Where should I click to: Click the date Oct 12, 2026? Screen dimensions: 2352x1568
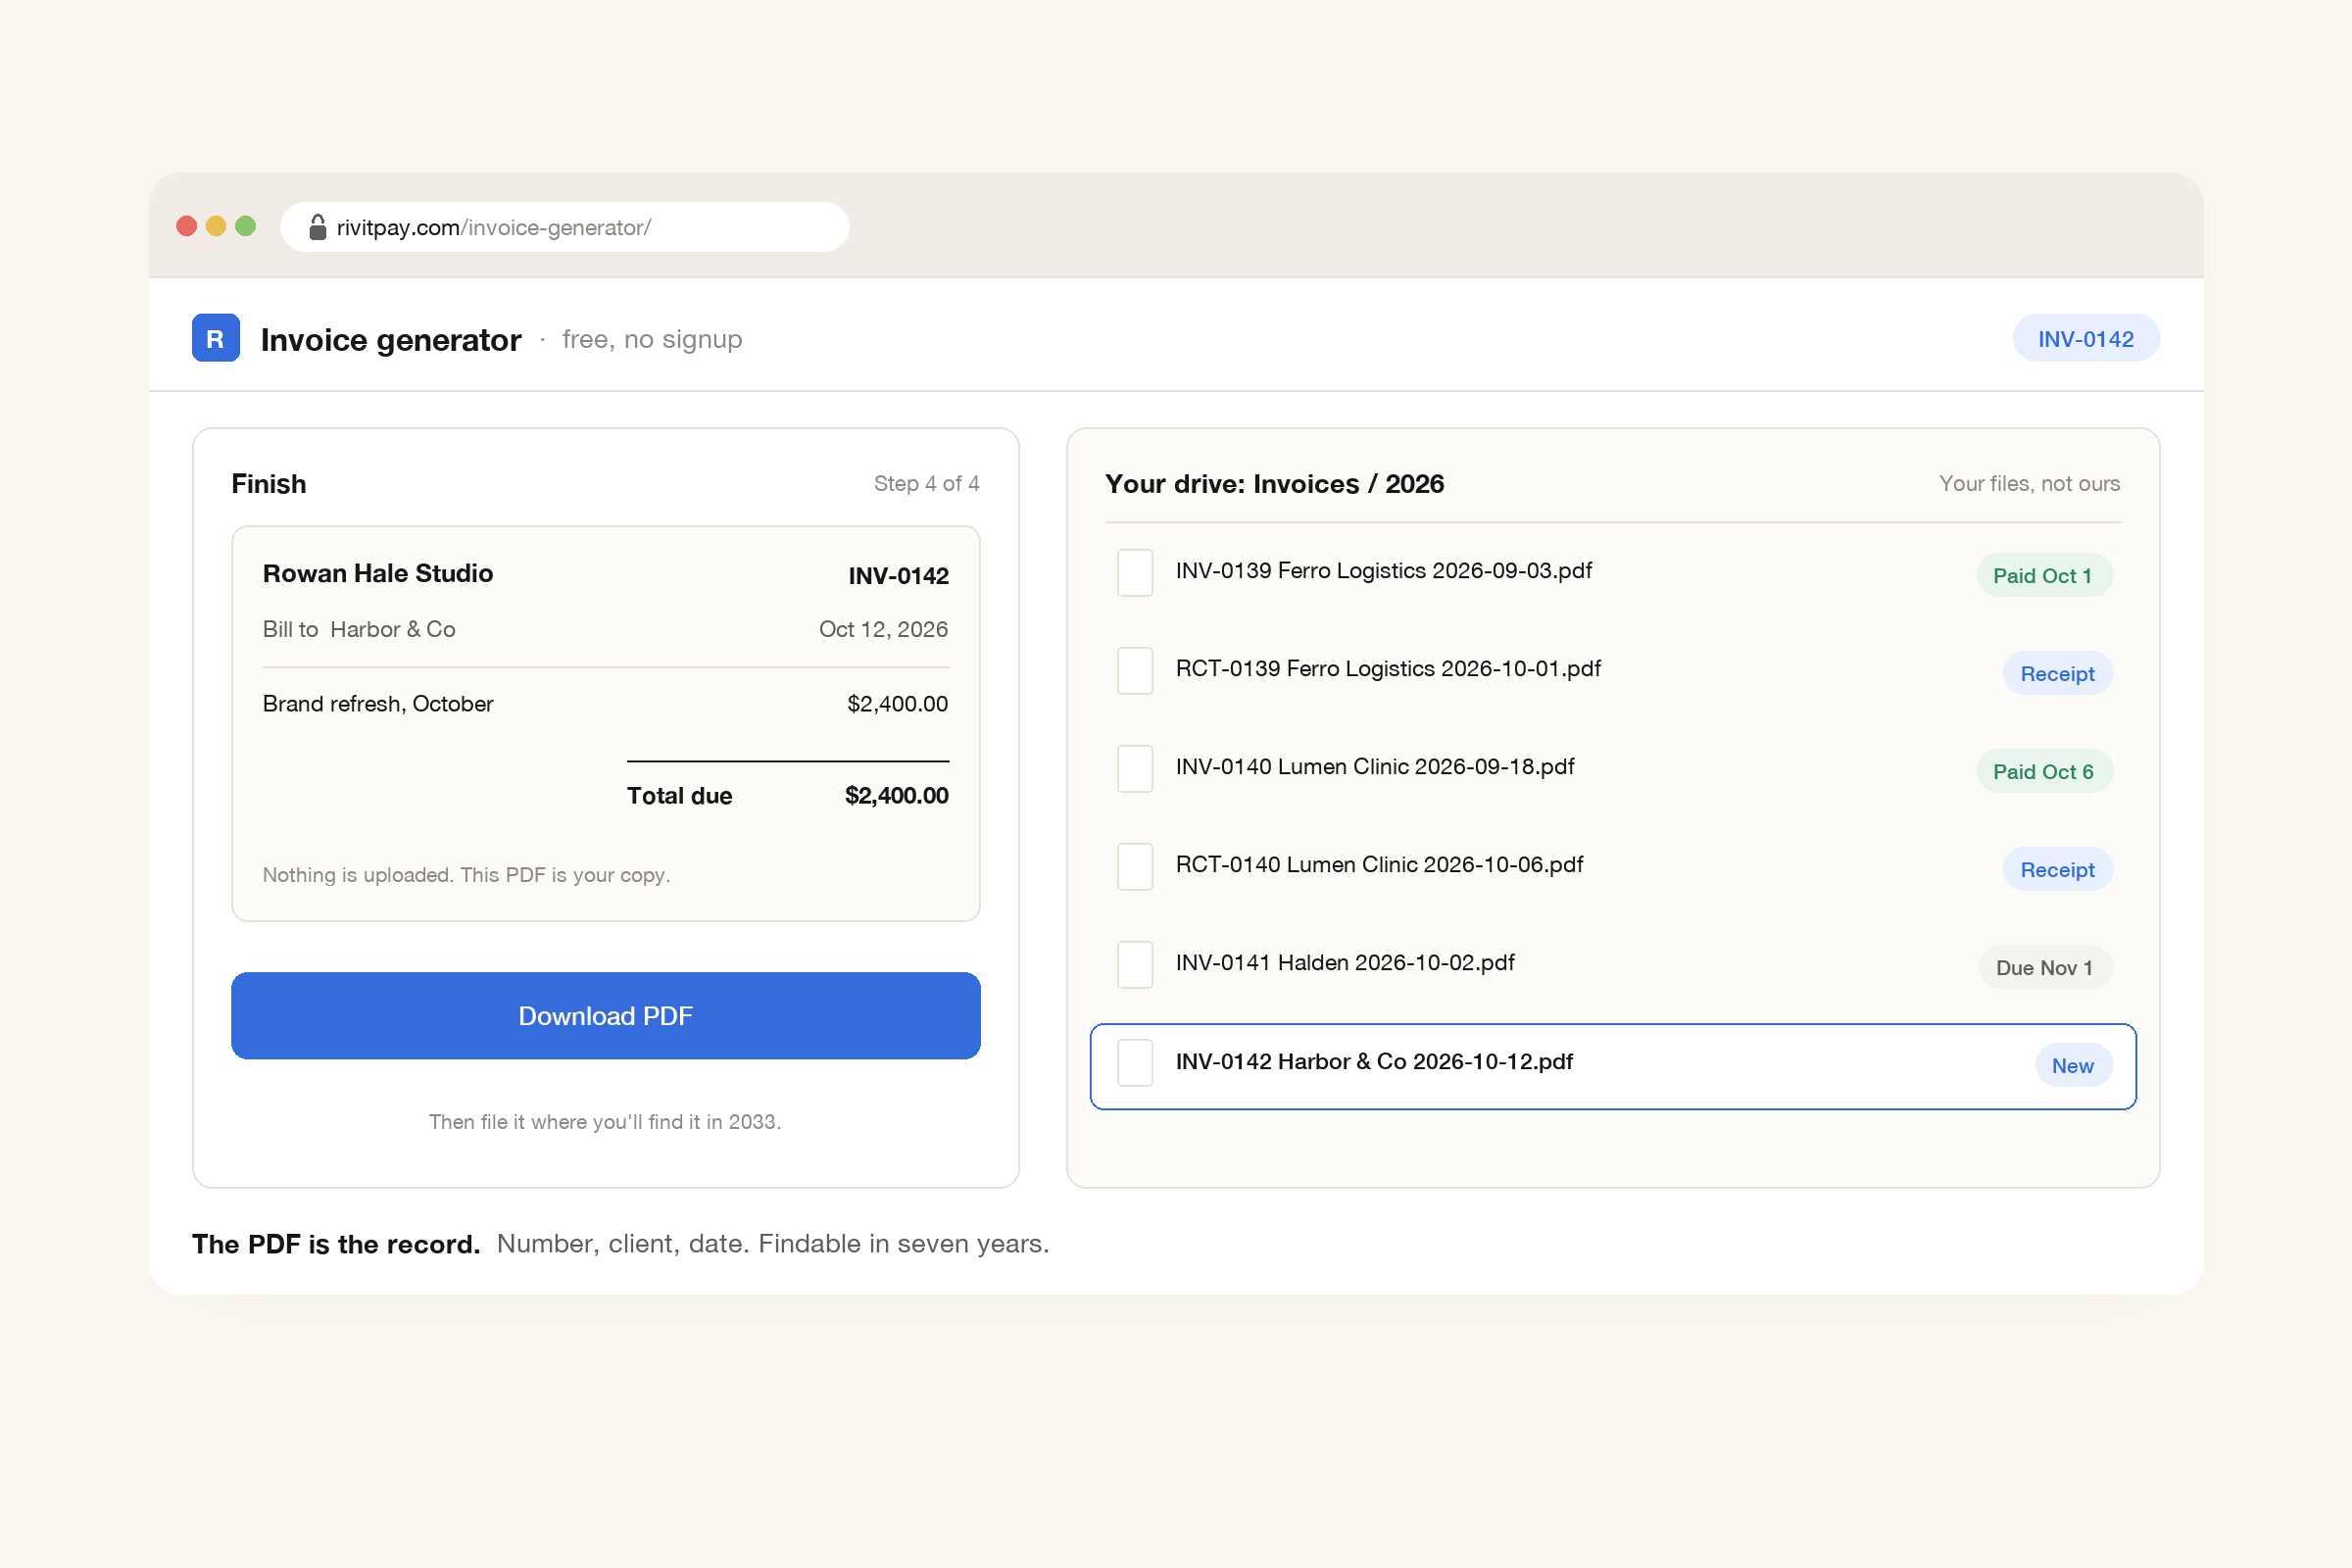click(883, 629)
